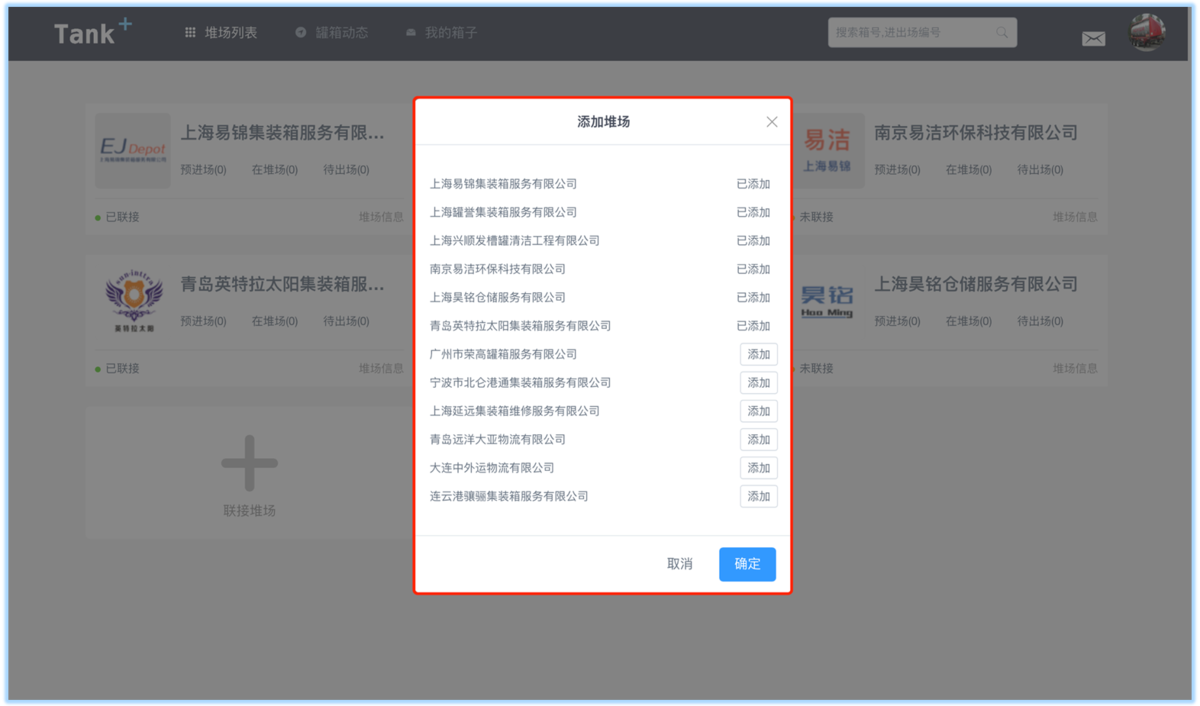Confirm with the 确定 button

747,564
